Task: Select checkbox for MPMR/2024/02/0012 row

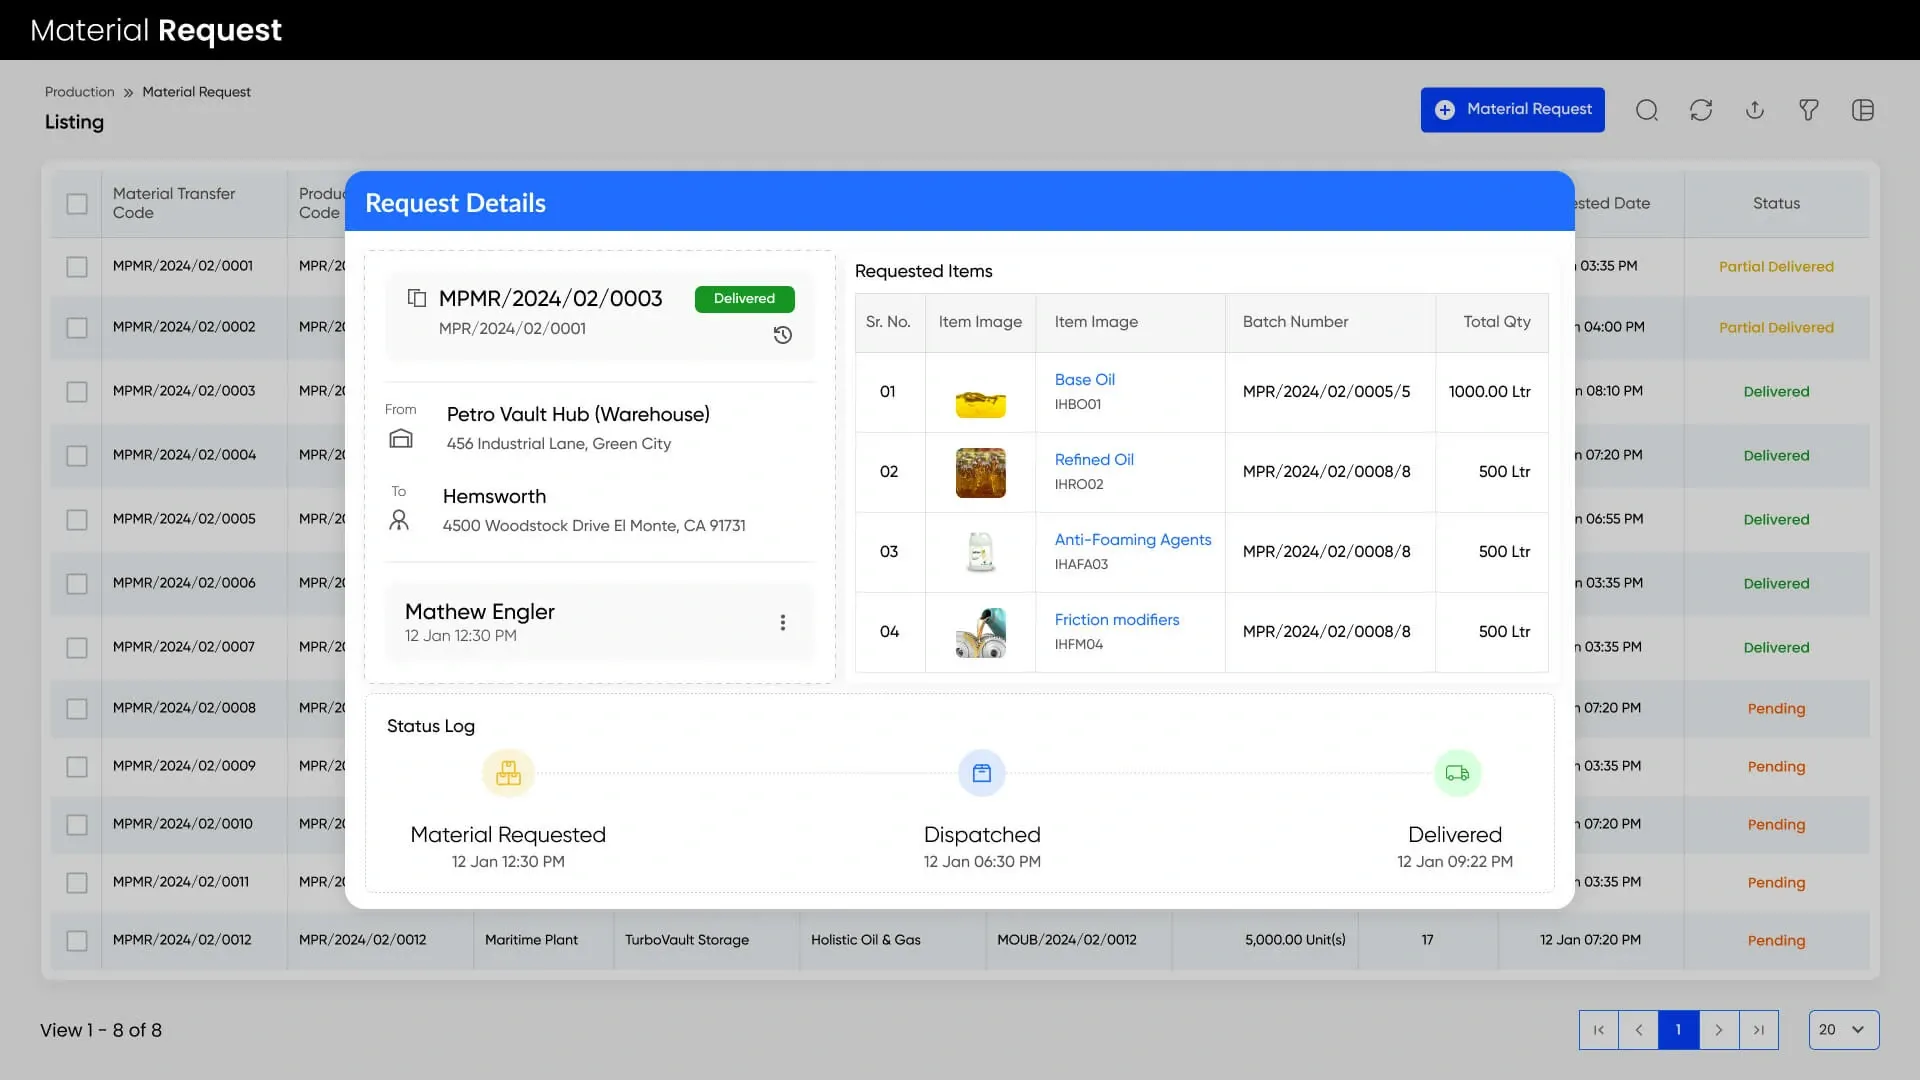Action: 77,941
